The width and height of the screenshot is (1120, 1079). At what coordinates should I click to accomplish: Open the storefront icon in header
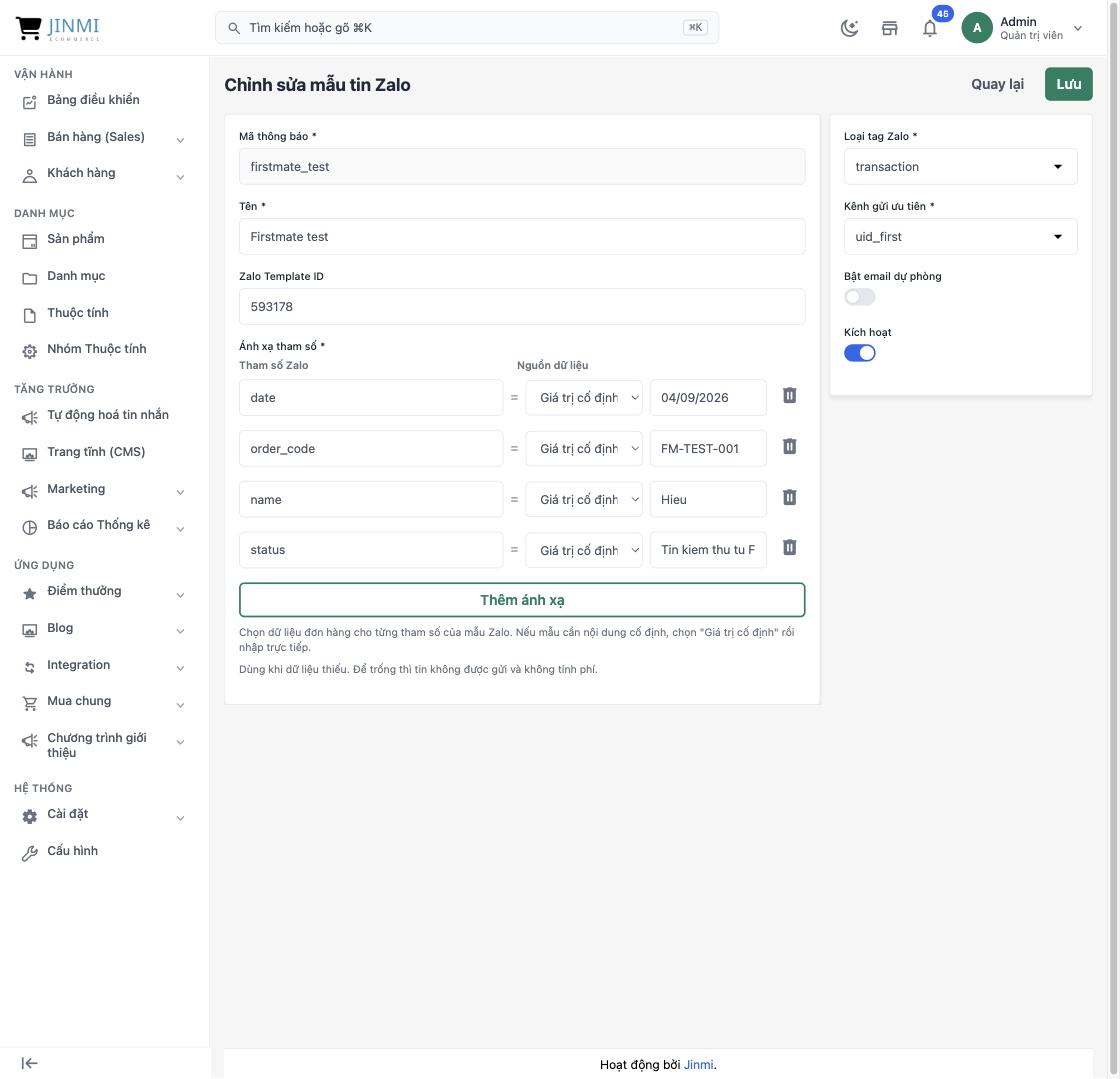(889, 29)
